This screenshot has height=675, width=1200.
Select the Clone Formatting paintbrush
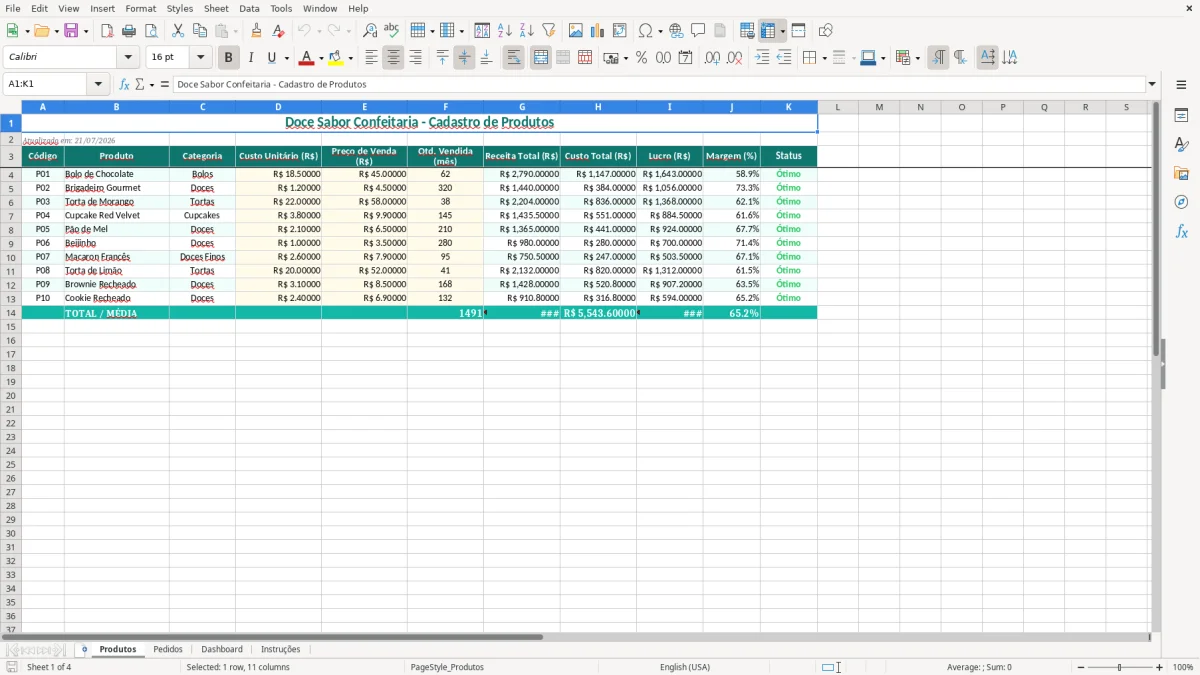point(256,31)
